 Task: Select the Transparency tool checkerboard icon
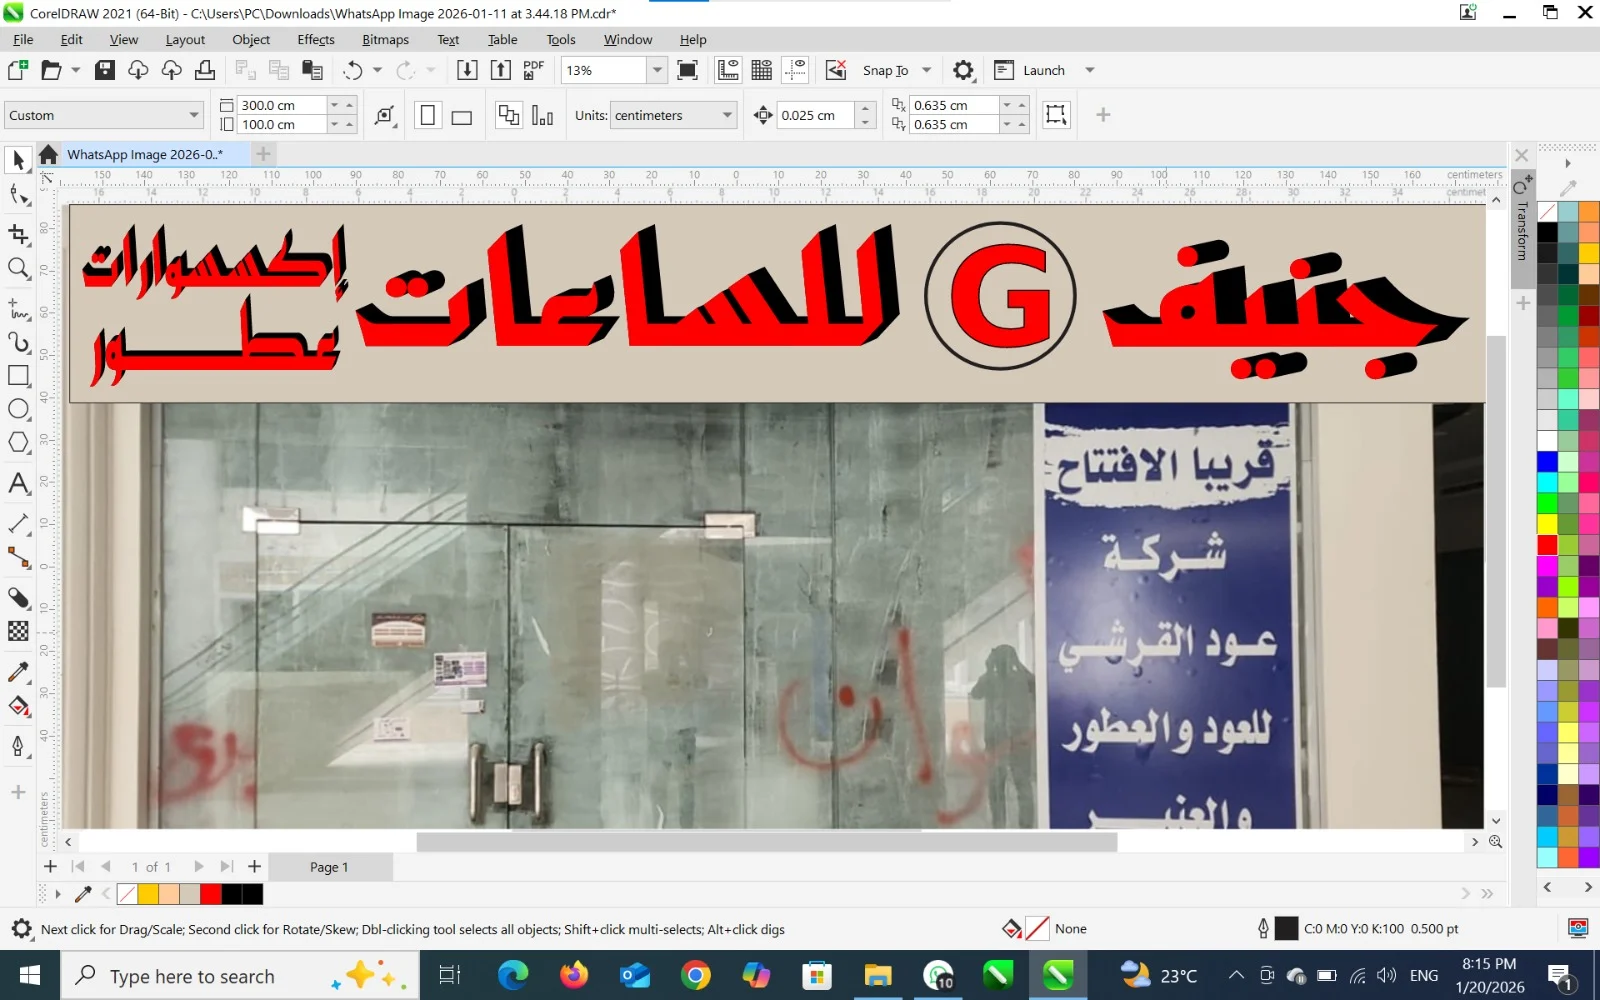[18, 631]
